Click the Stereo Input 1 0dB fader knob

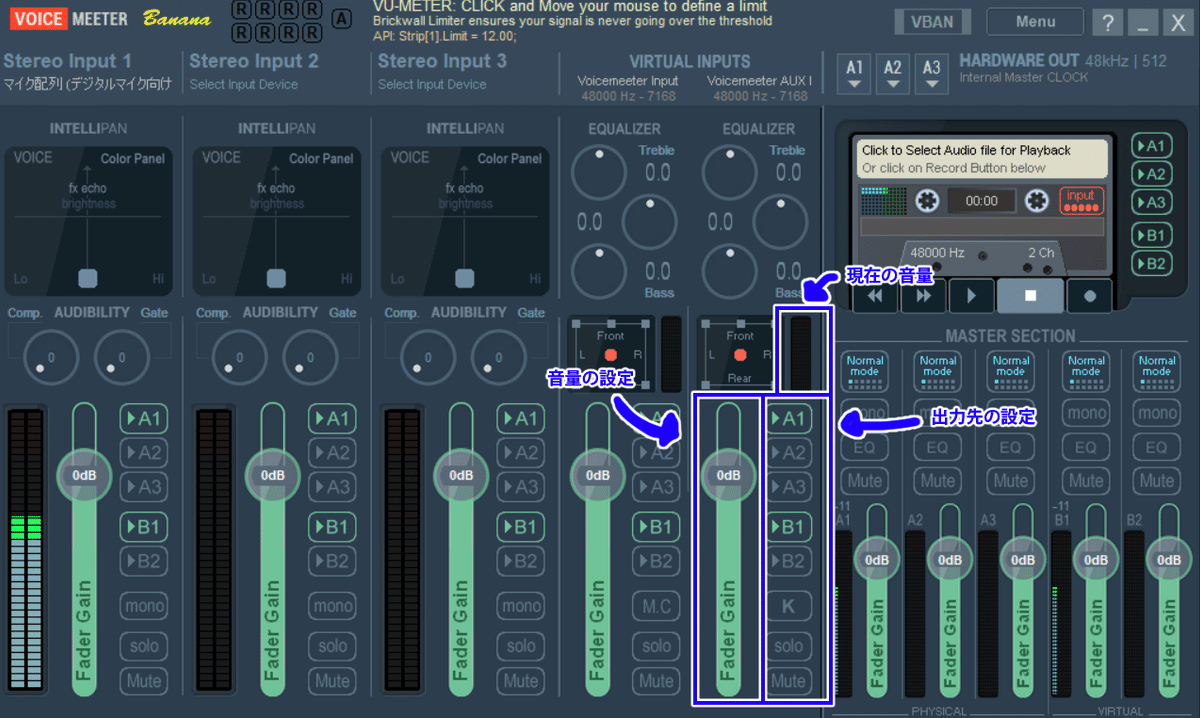pos(85,475)
